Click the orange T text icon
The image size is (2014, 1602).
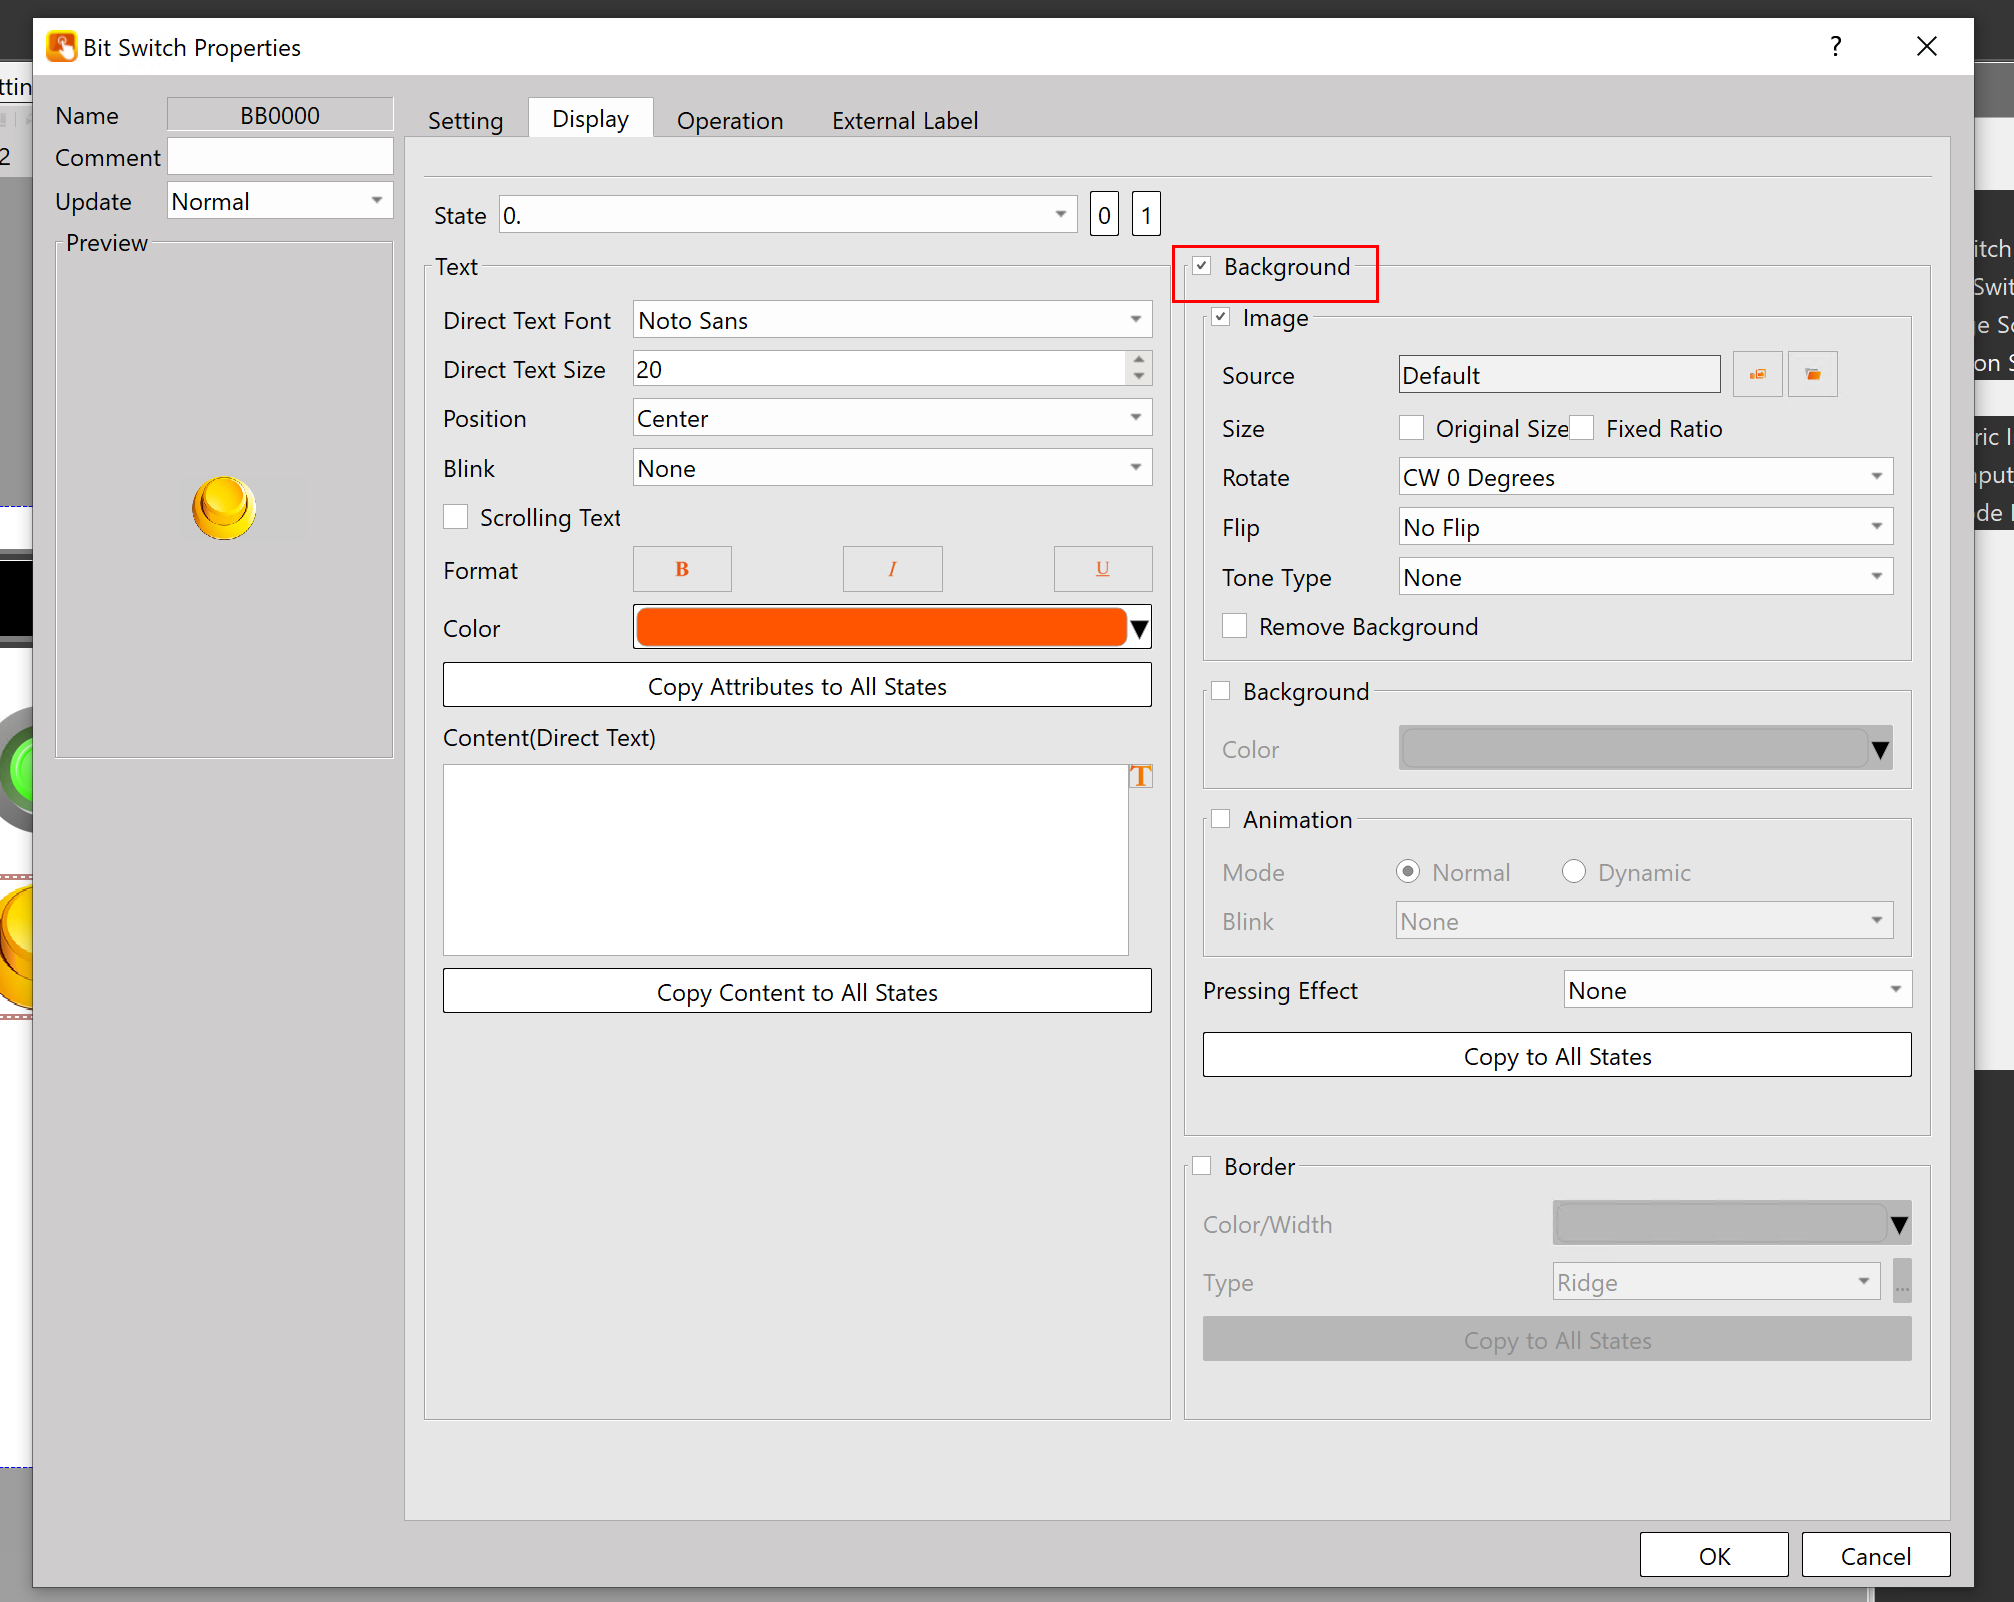(1140, 776)
